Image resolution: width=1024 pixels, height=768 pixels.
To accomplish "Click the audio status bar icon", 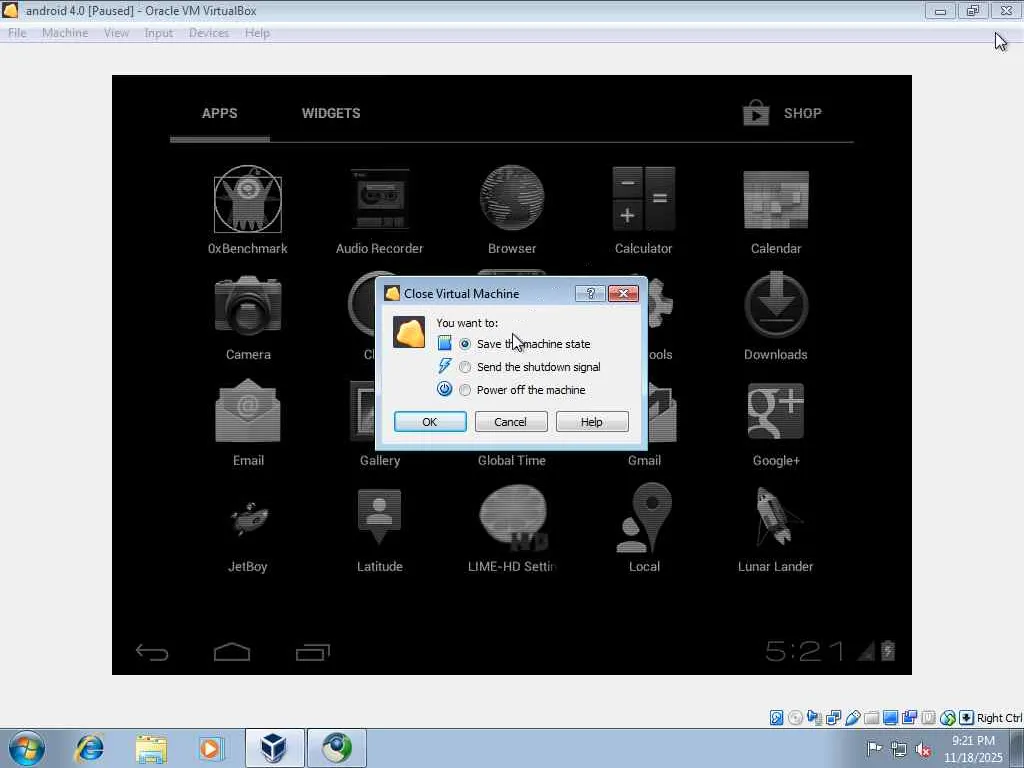I will pos(814,718).
